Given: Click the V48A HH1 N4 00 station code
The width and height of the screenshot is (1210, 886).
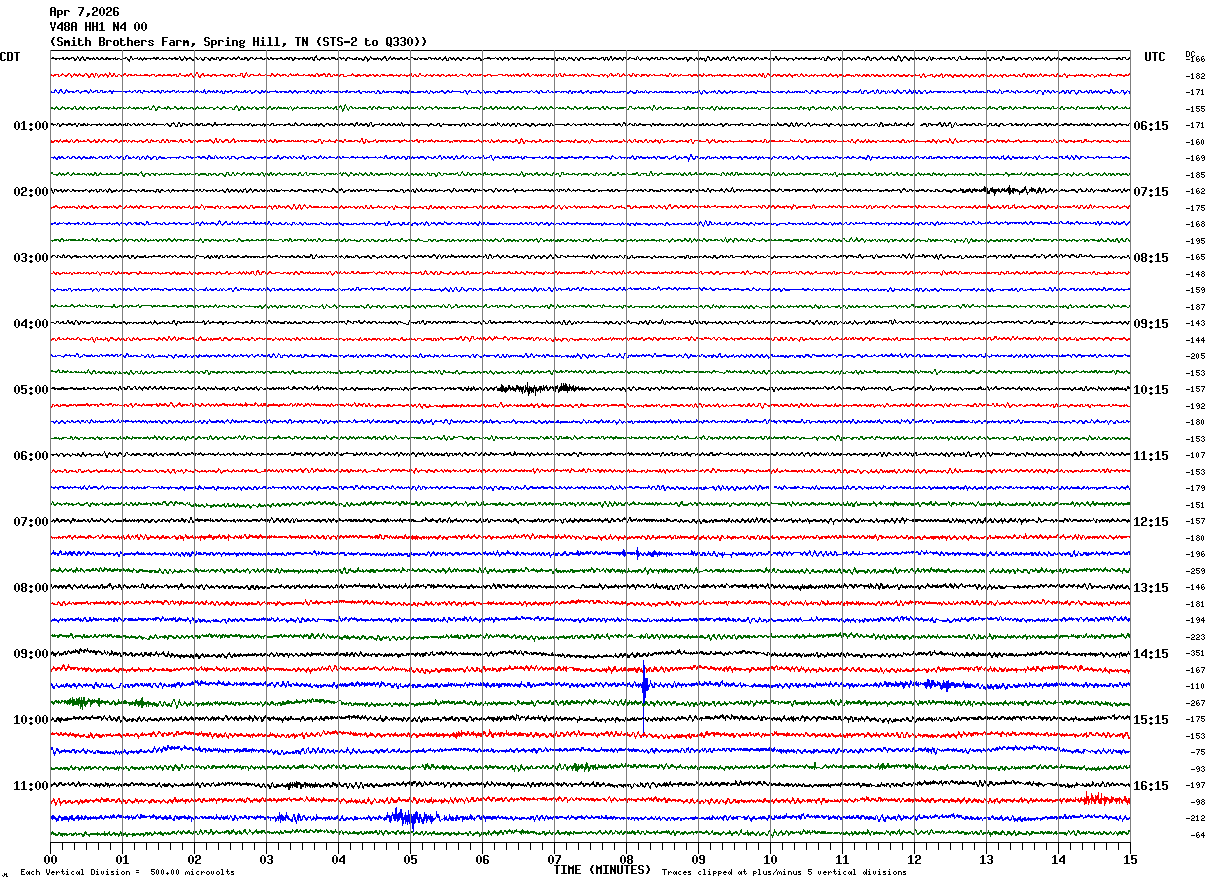Looking at the screenshot, I should coord(98,27).
